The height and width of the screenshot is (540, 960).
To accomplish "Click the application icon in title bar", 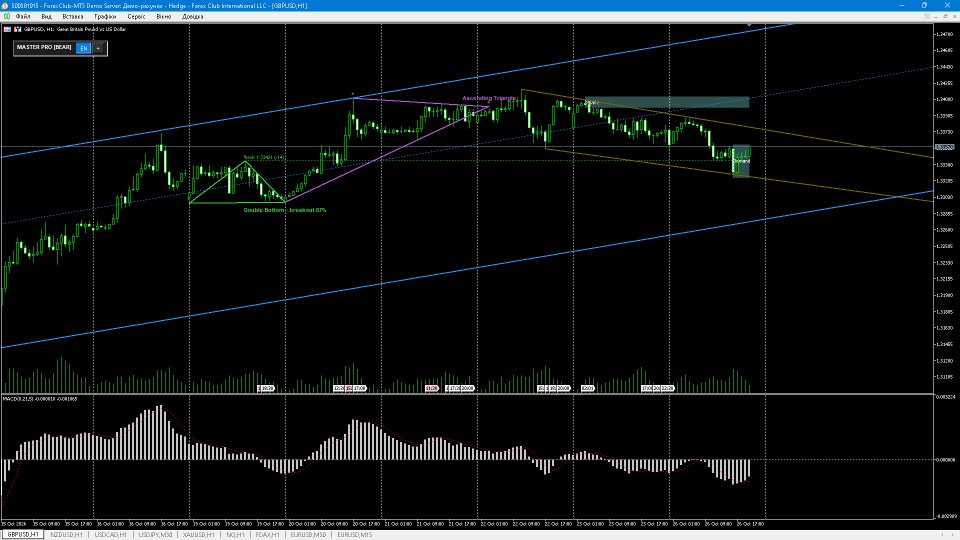I will pos(6,6).
